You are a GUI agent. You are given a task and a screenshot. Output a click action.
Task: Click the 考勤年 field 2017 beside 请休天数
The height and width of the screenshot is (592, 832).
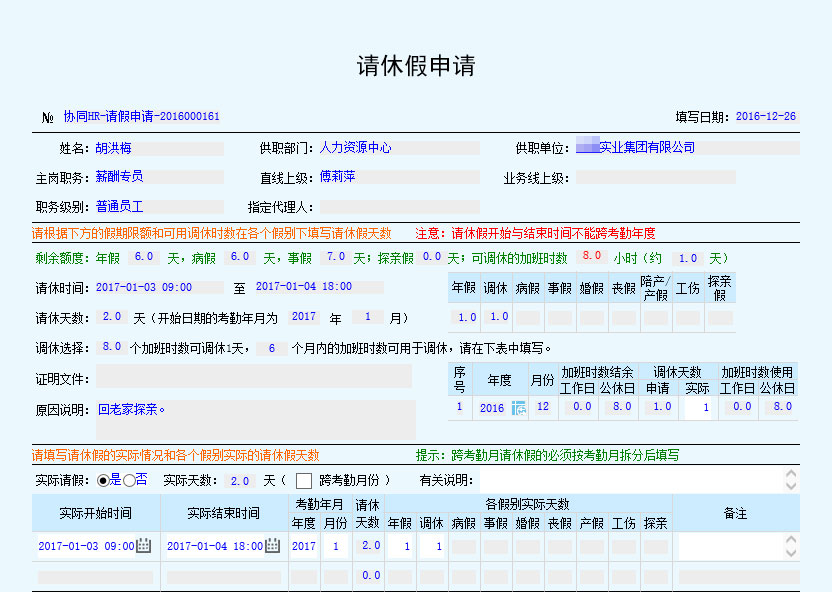point(304,317)
